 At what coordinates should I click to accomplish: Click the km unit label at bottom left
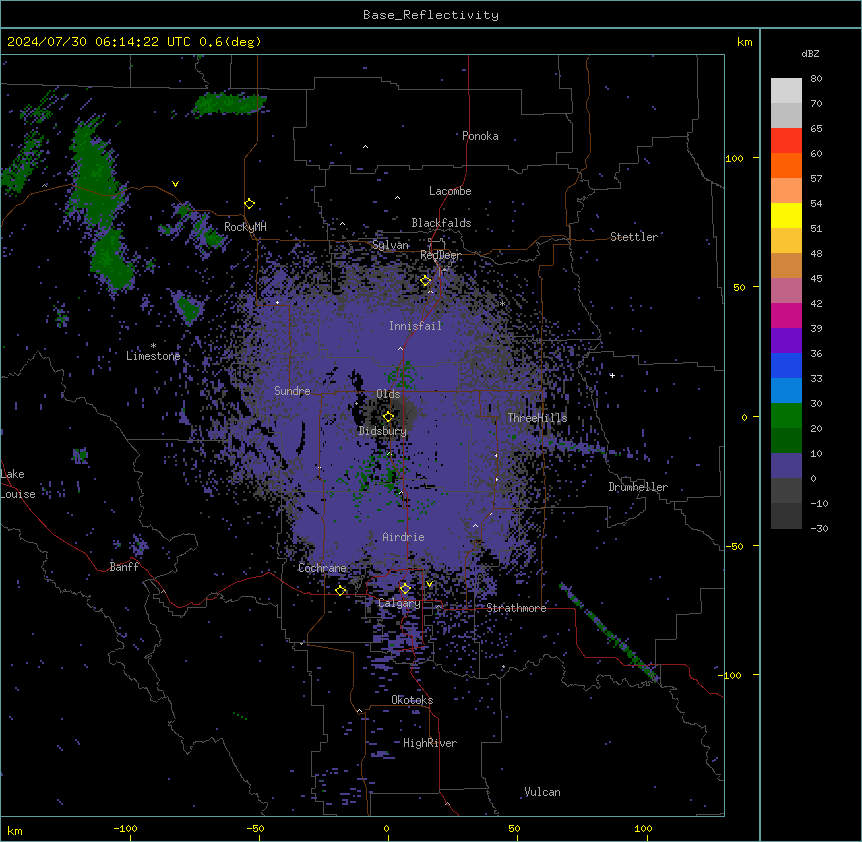[x=15, y=831]
